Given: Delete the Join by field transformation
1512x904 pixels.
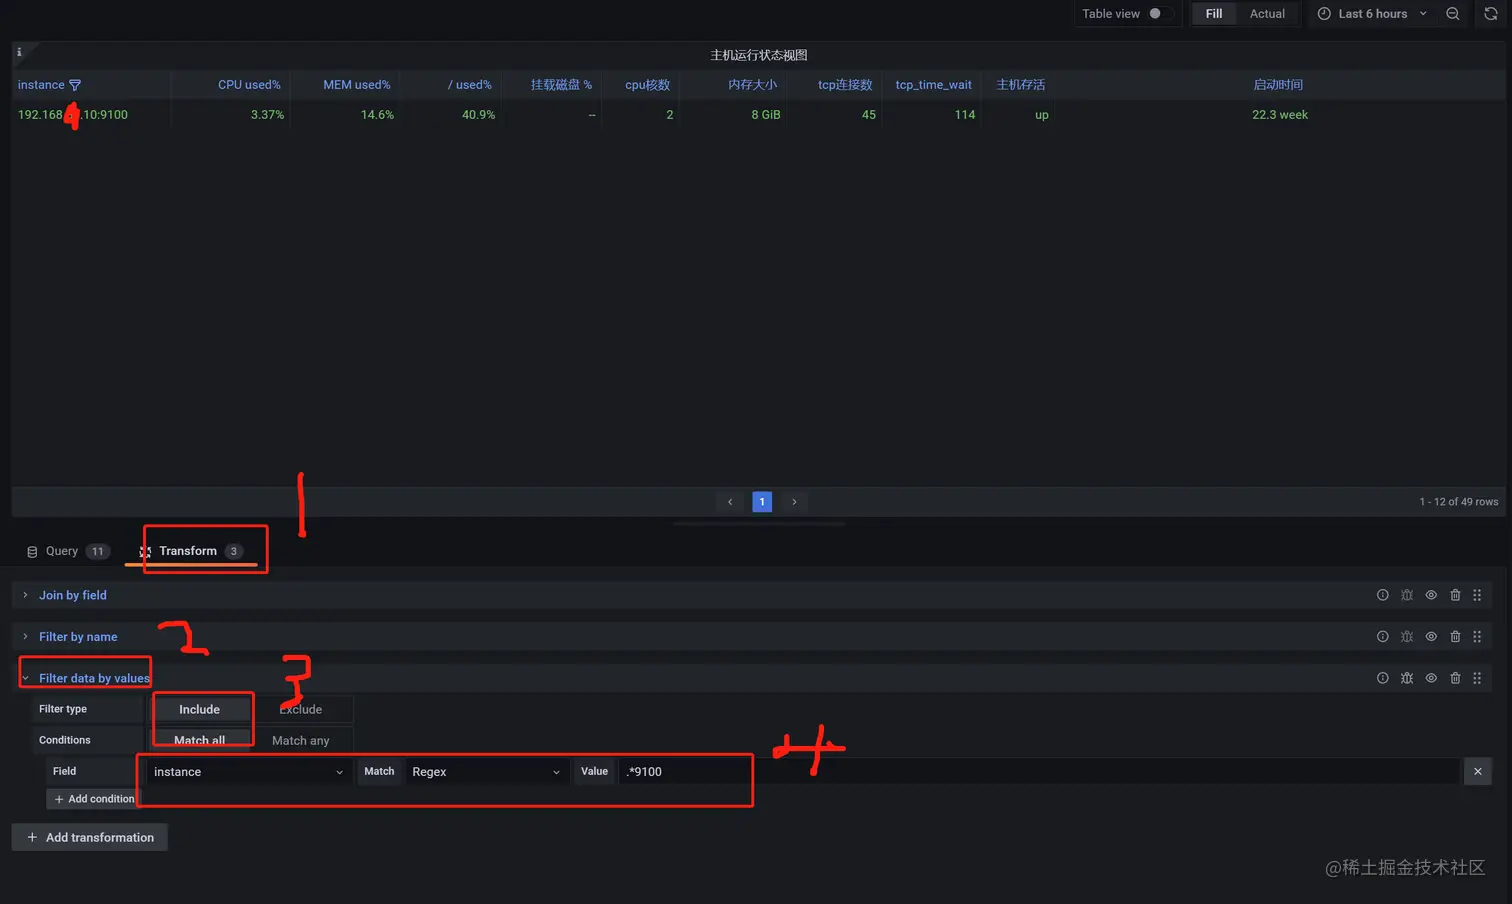Looking at the screenshot, I should click(x=1455, y=595).
